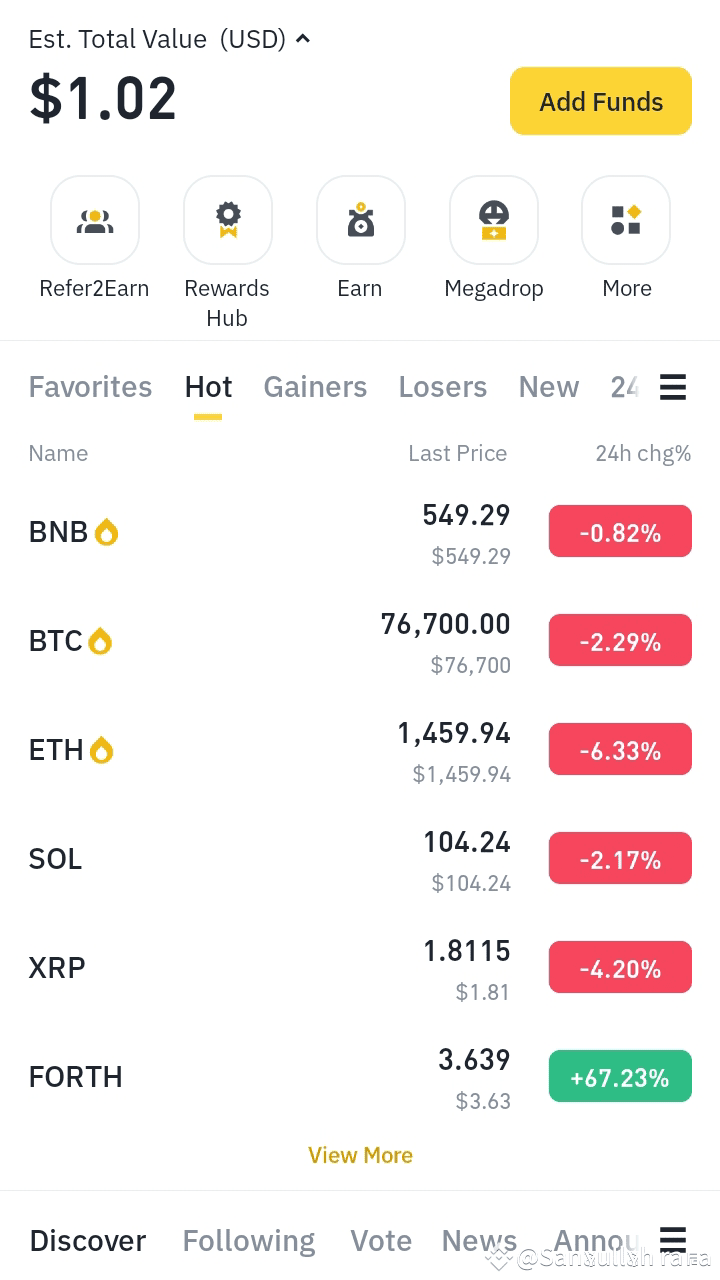Switch to the Gainers tab
This screenshot has height=1280, width=720.
[x=315, y=387]
